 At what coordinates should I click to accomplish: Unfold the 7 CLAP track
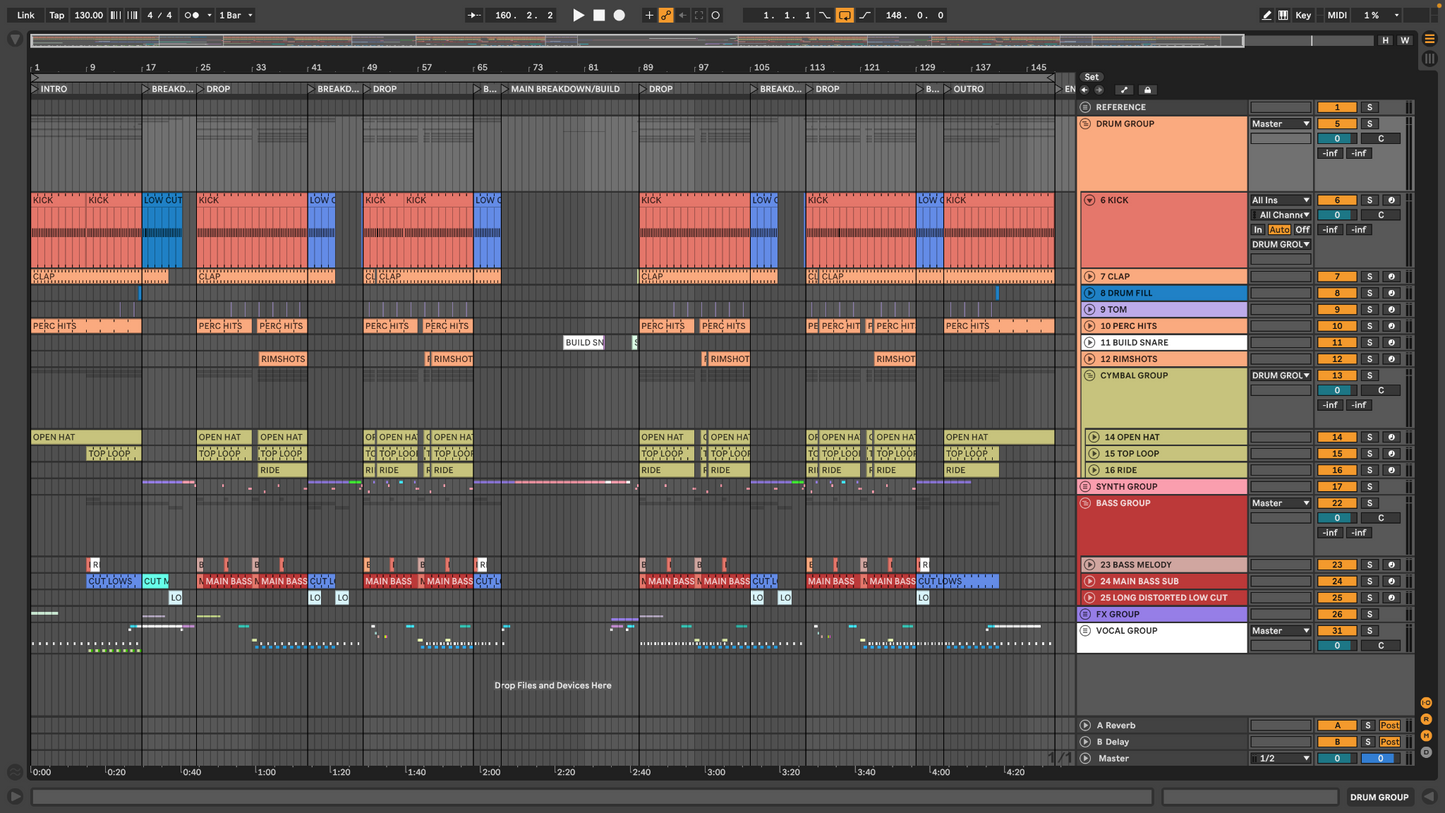(1090, 277)
